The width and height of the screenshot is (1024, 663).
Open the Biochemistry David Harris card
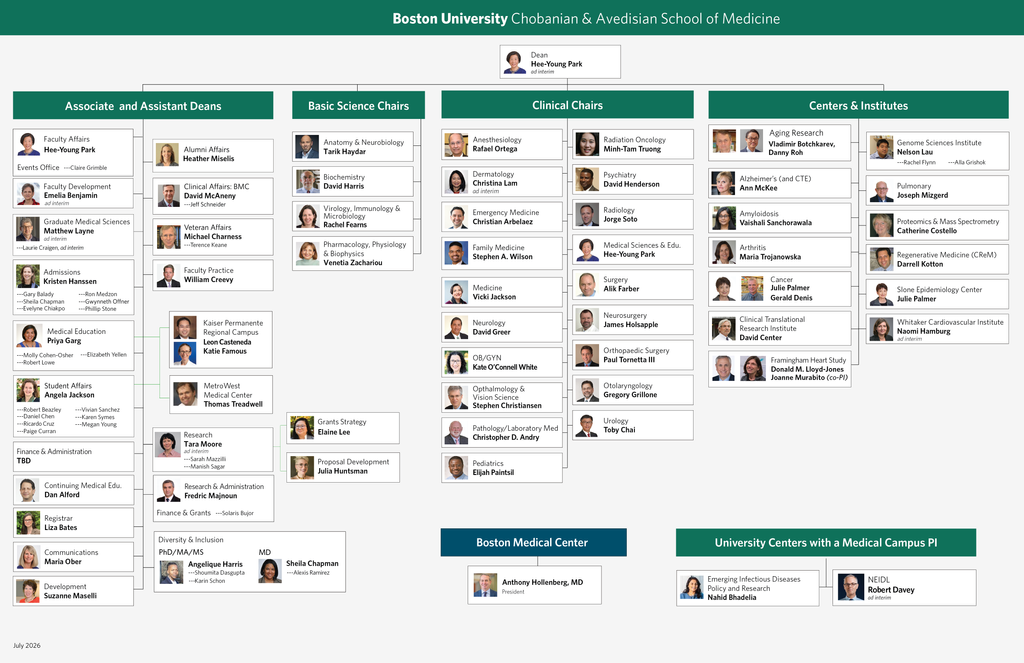pyautogui.click(x=353, y=182)
